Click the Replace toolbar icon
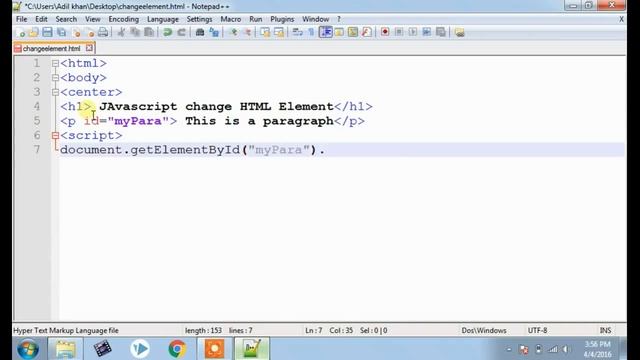 point(214,32)
